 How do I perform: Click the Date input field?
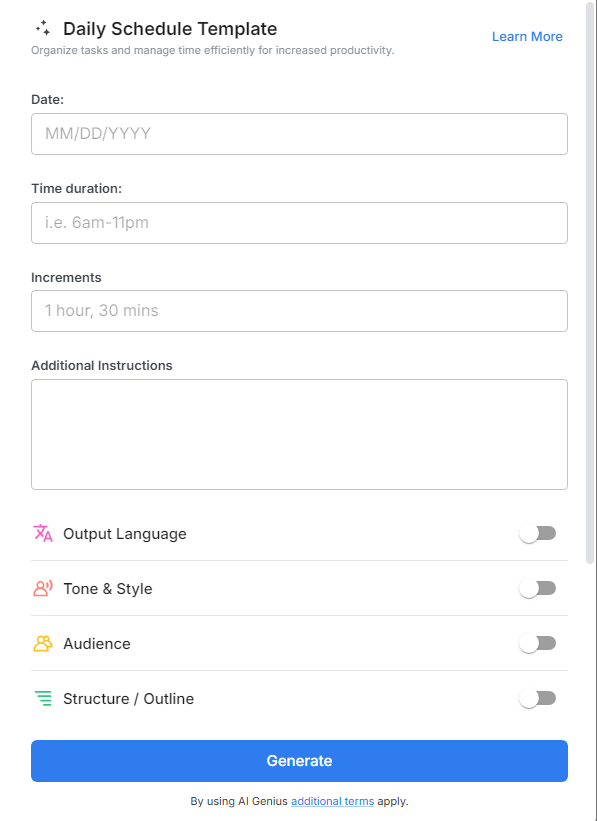[x=298, y=134]
